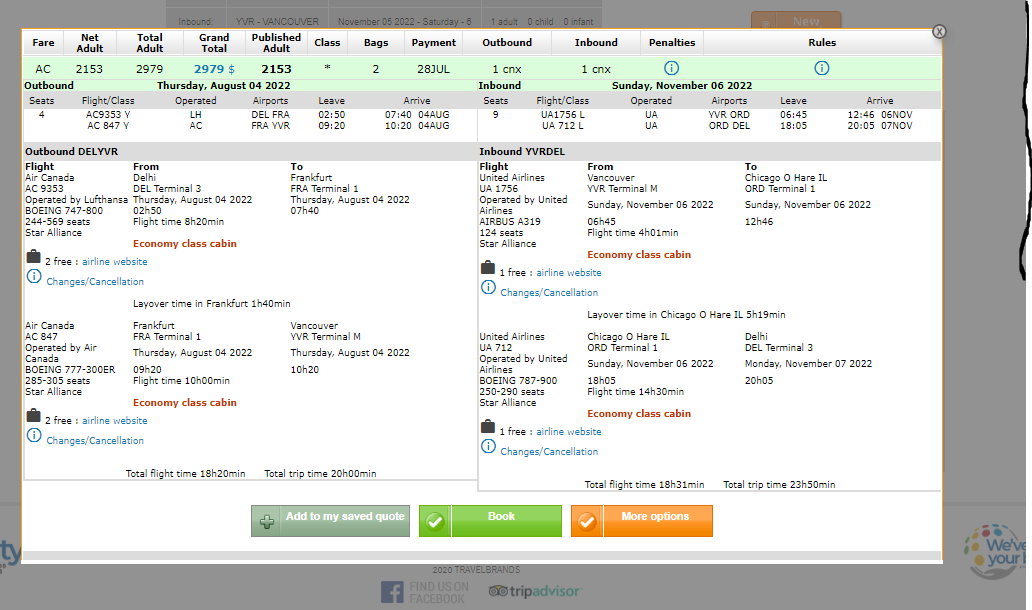Click the Rules info icon
The width and height of the screenshot is (1032, 610).
[x=821, y=69]
